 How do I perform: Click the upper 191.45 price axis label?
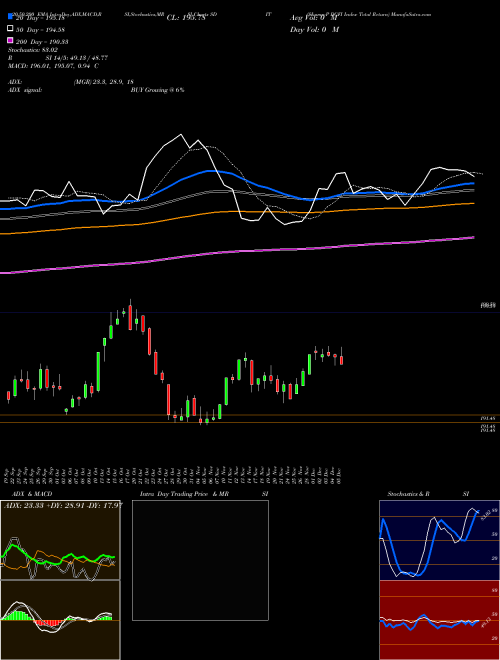488,418
